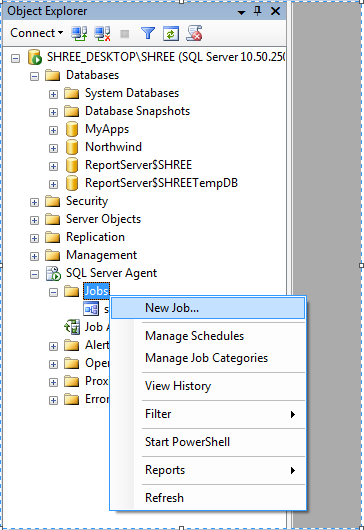Toggle the auto-hide pin icon

(x=258, y=11)
